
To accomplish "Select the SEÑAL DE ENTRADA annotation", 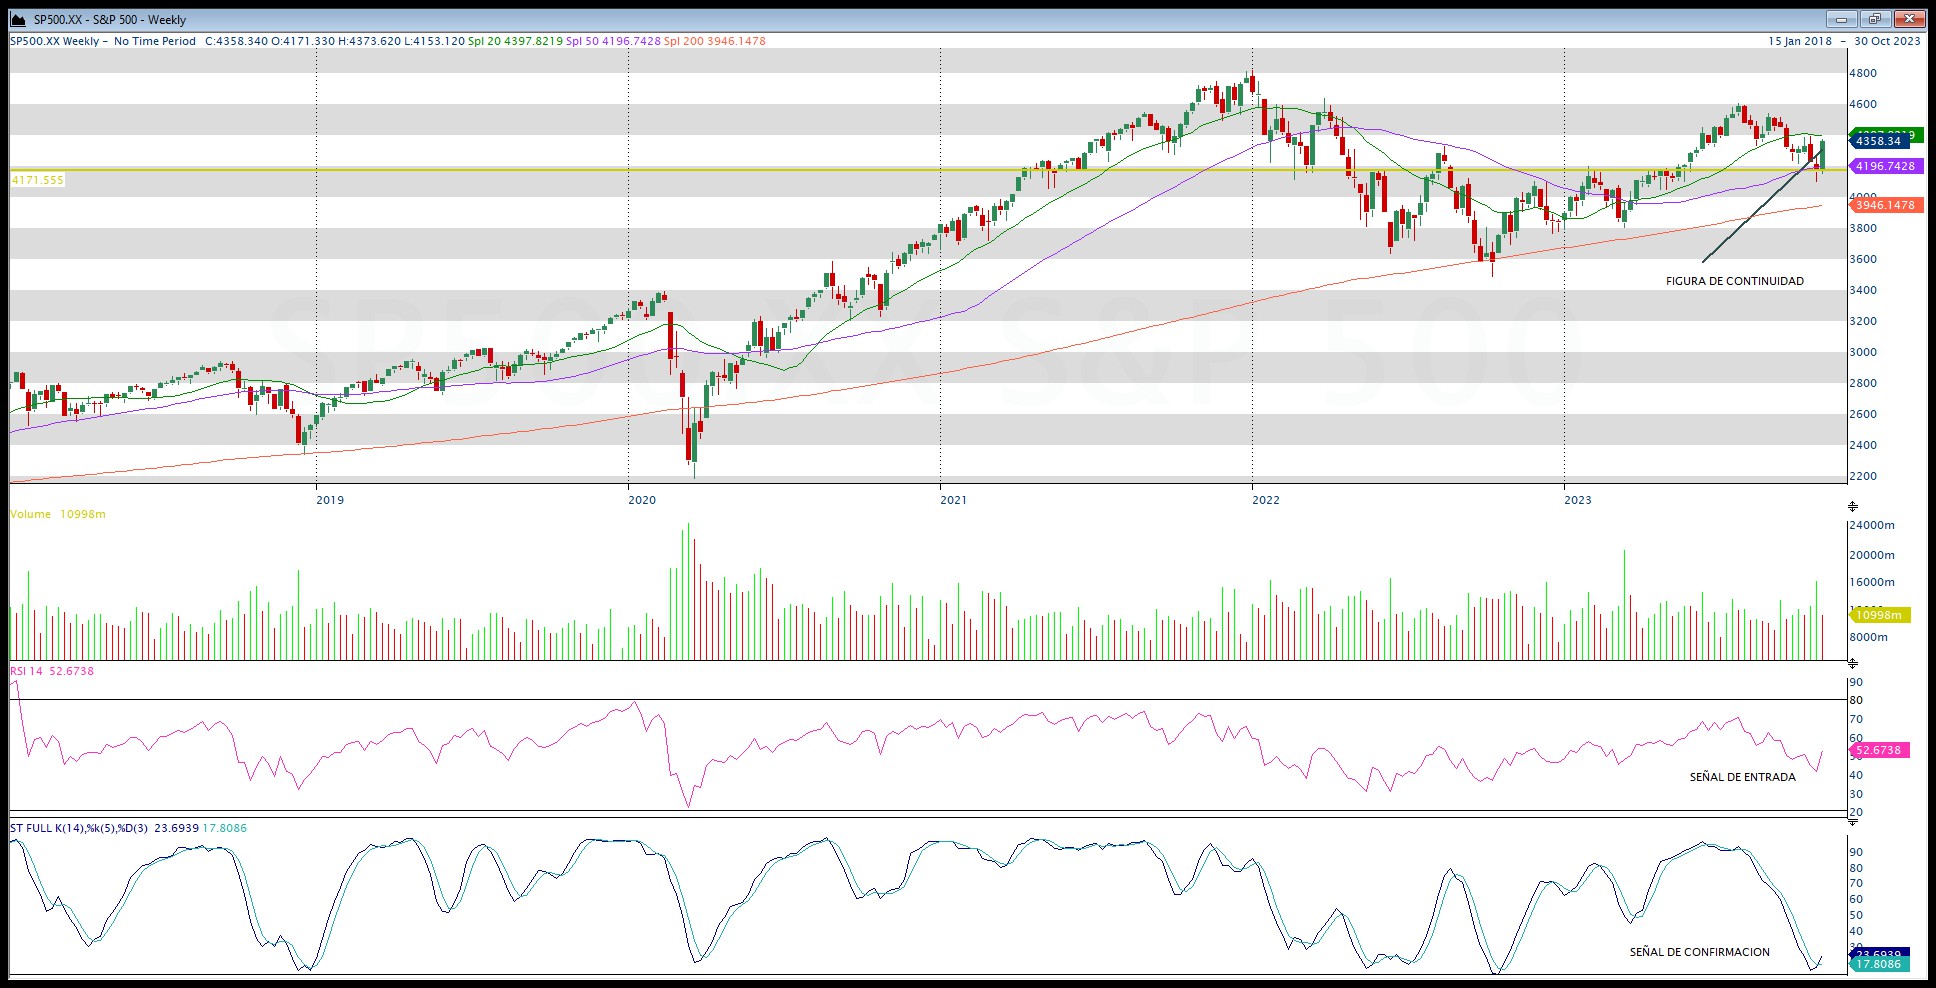I will (1742, 777).
